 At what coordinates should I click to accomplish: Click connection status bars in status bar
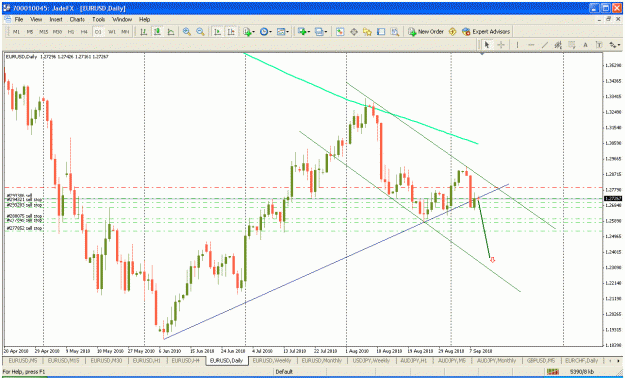click(x=553, y=372)
